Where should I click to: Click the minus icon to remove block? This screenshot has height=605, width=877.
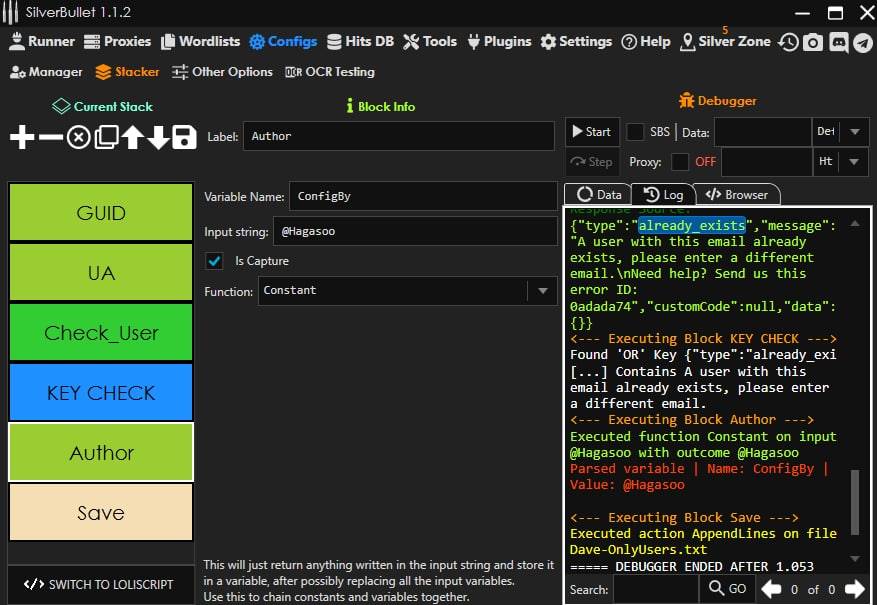(50, 138)
